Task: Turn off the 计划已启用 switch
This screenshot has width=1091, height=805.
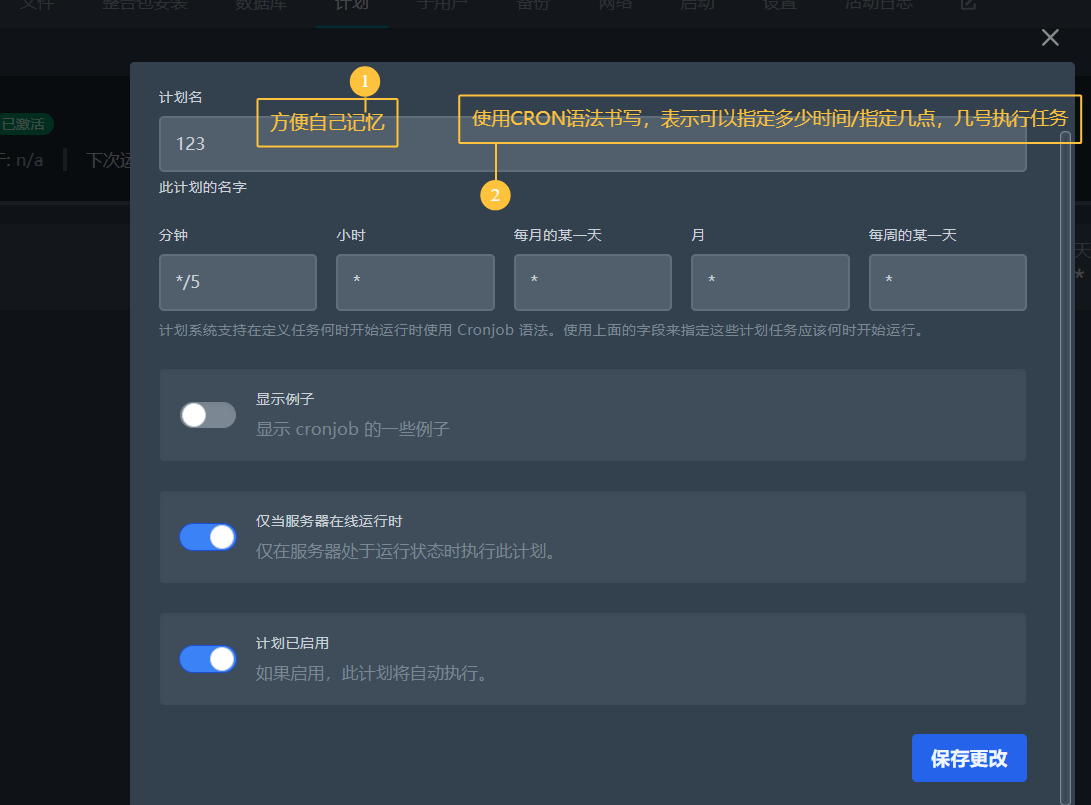Action: click(x=208, y=659)
